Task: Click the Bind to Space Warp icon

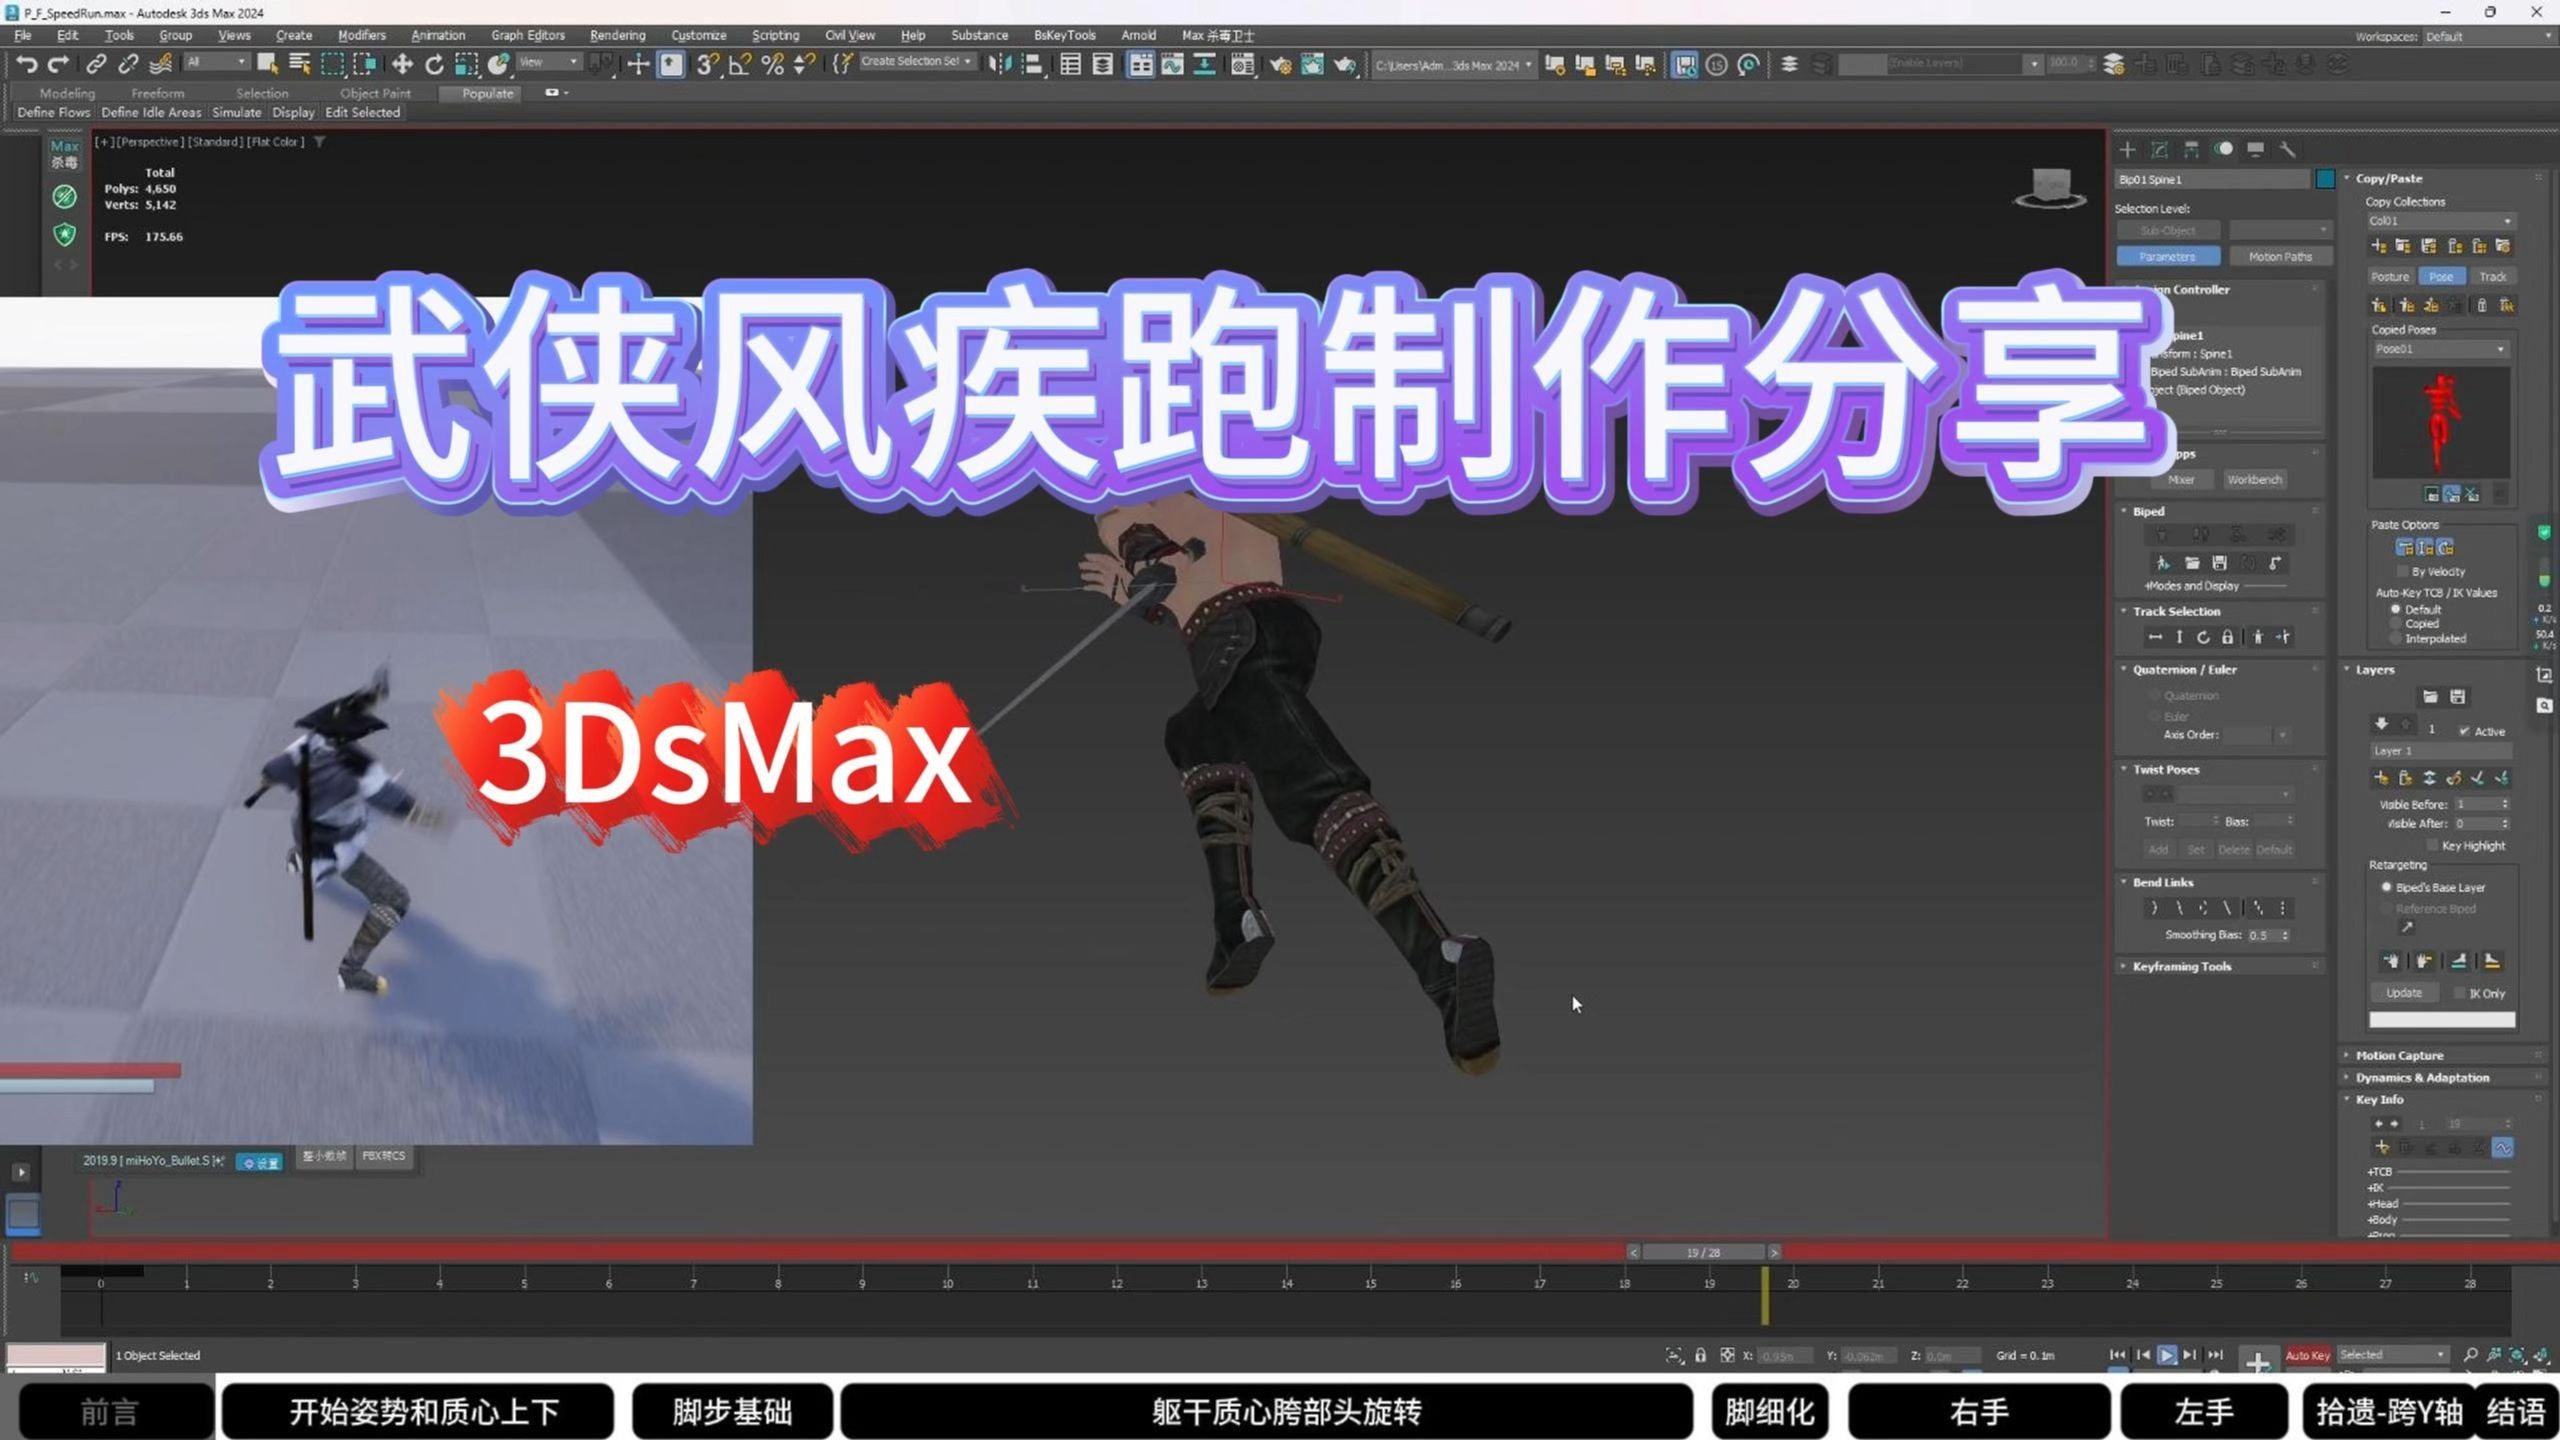Action: pos(160,65)
